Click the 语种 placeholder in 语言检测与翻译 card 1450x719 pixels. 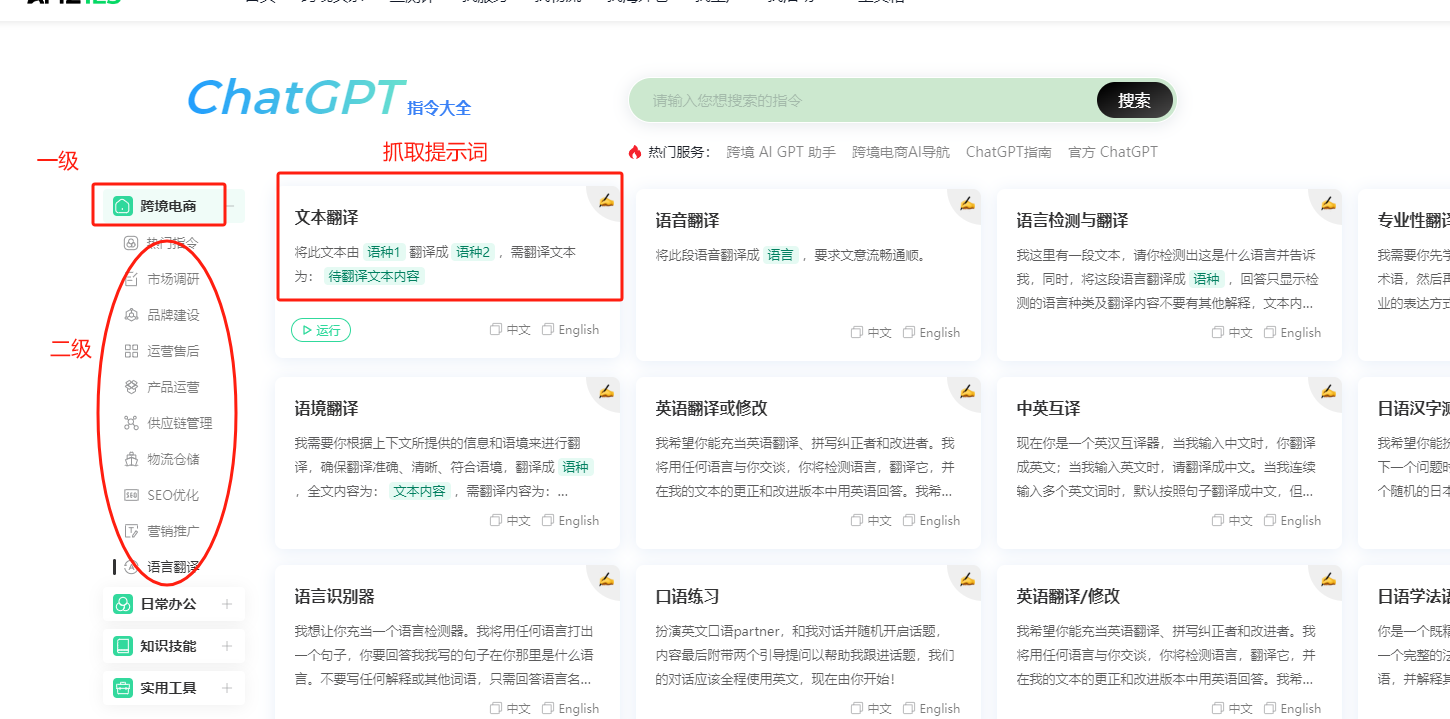(1207, 279)
